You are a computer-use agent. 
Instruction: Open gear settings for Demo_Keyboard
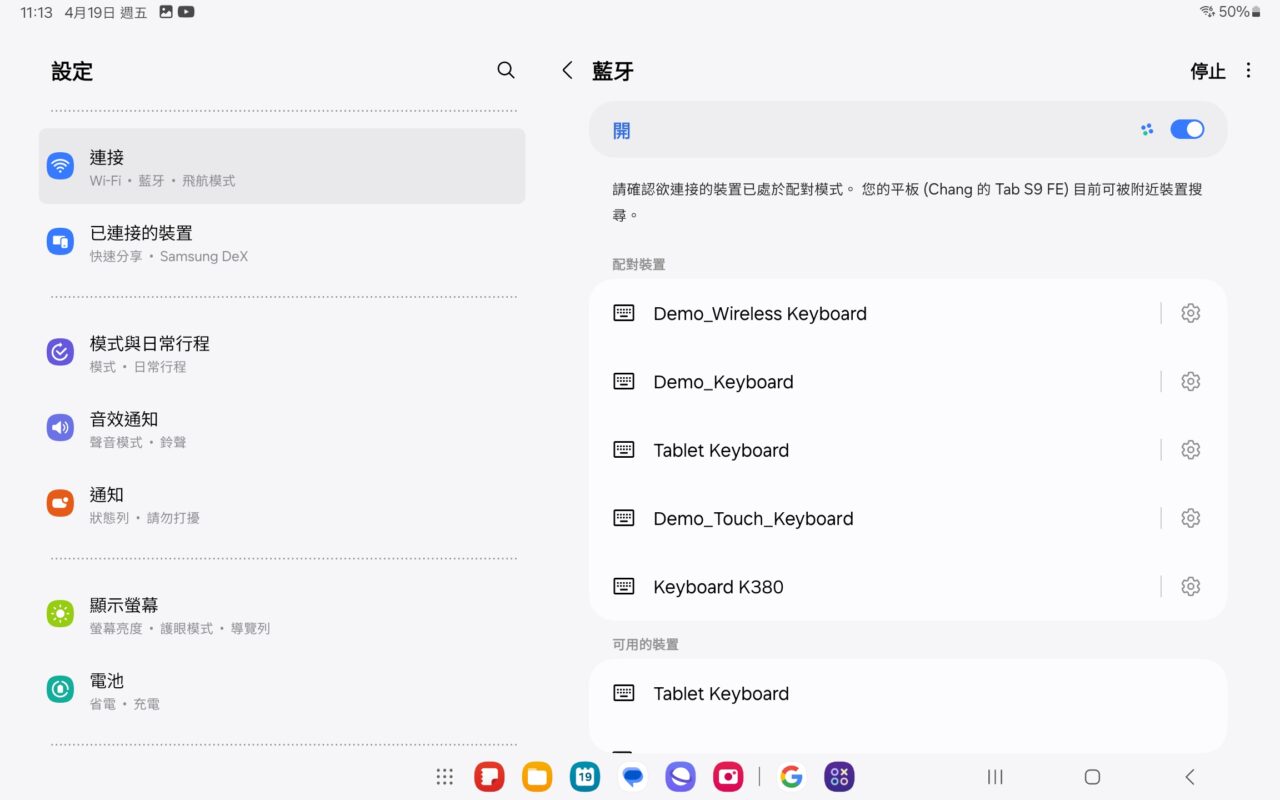pyautogui.click(x=1190, y=381)
